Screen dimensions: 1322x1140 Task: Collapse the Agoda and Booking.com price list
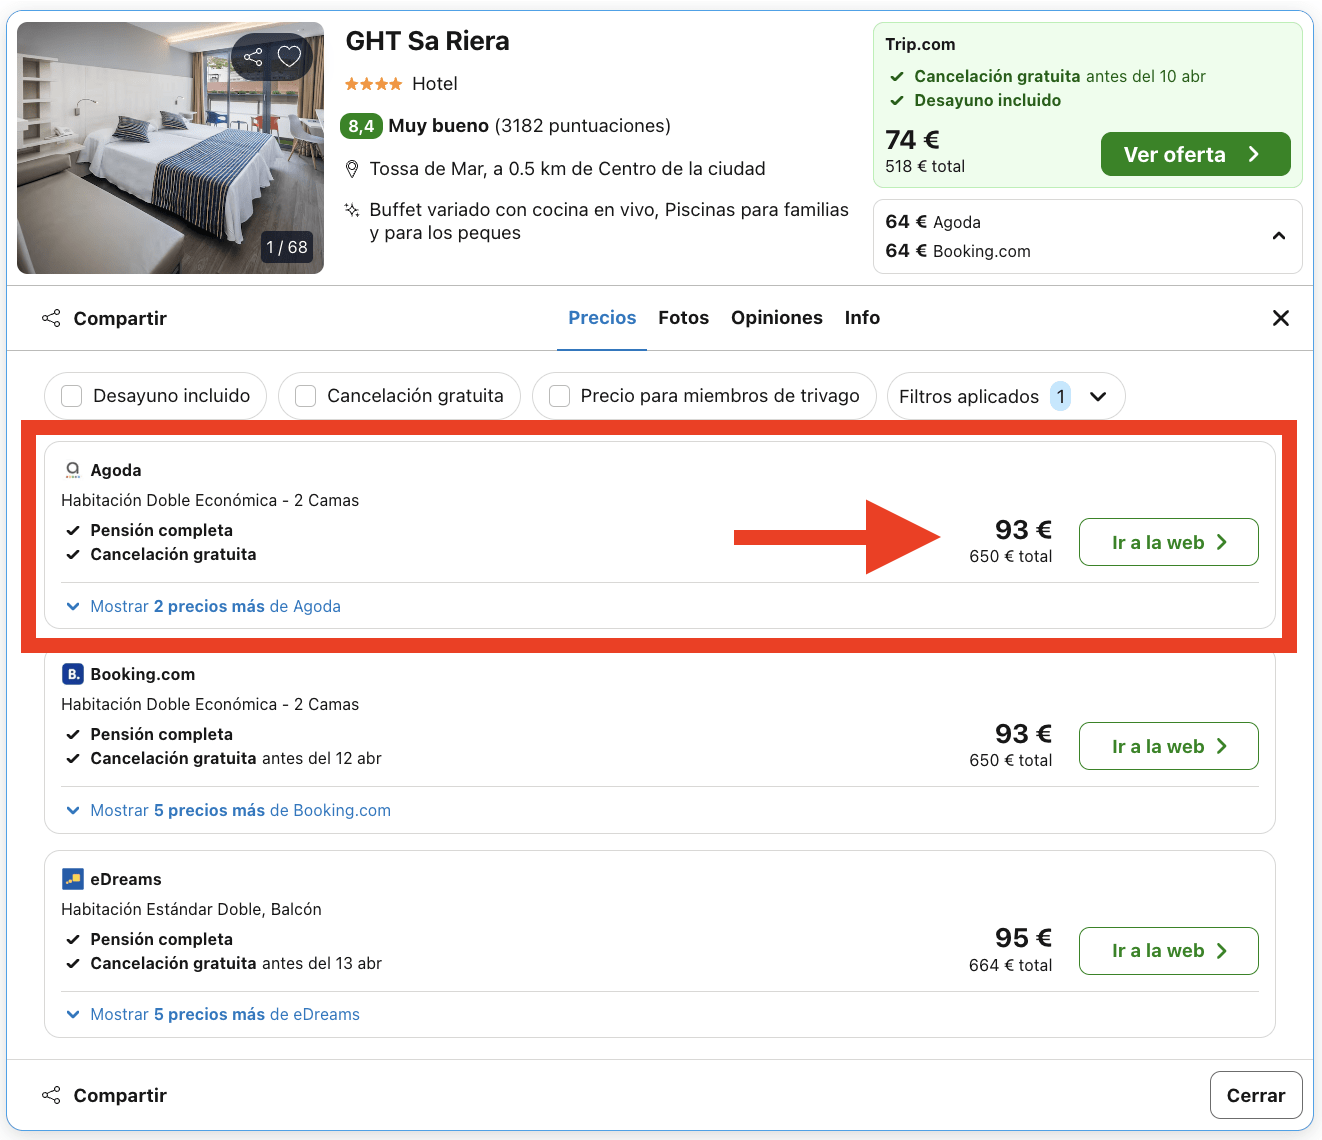tap(1278, 236)
